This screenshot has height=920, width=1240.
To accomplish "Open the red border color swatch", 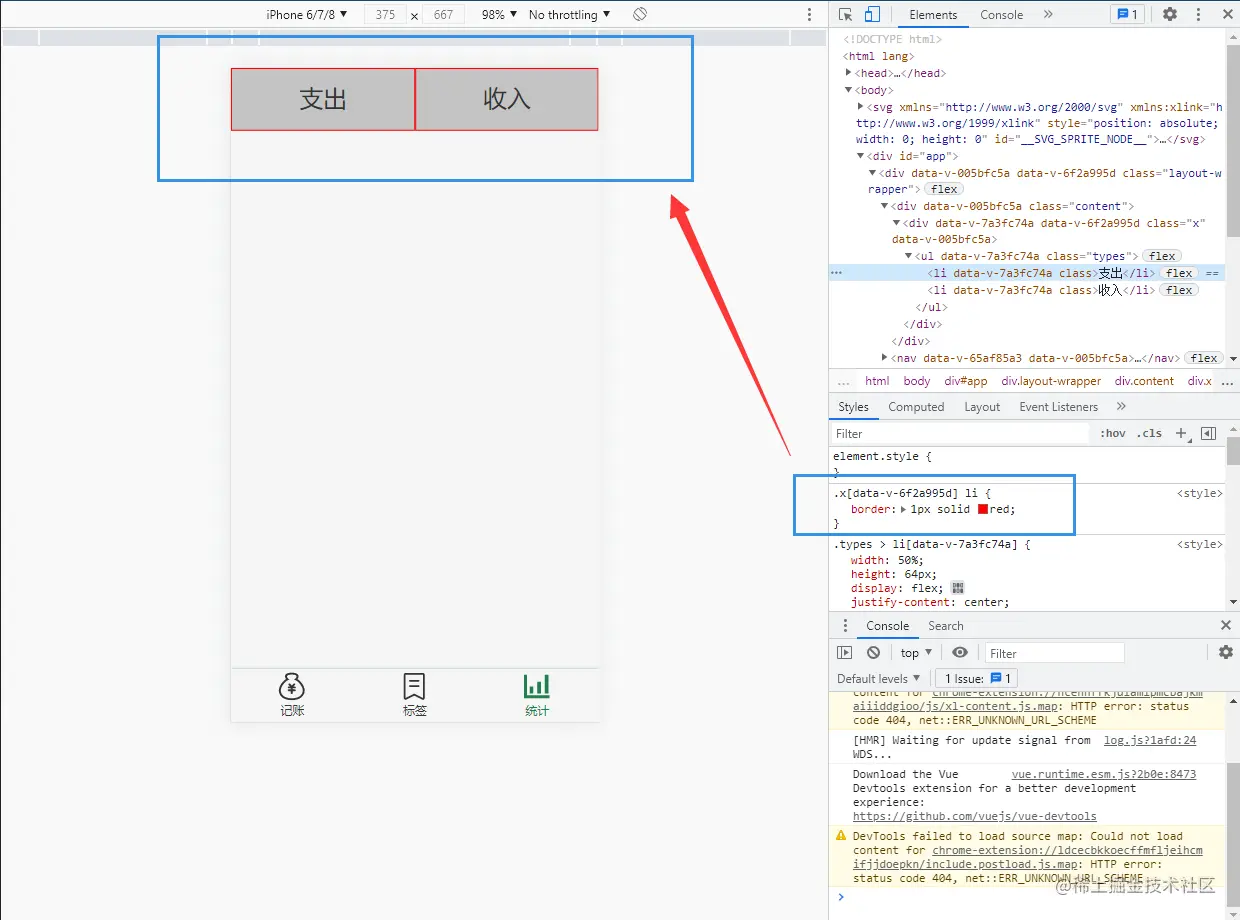I will [983, 509].
